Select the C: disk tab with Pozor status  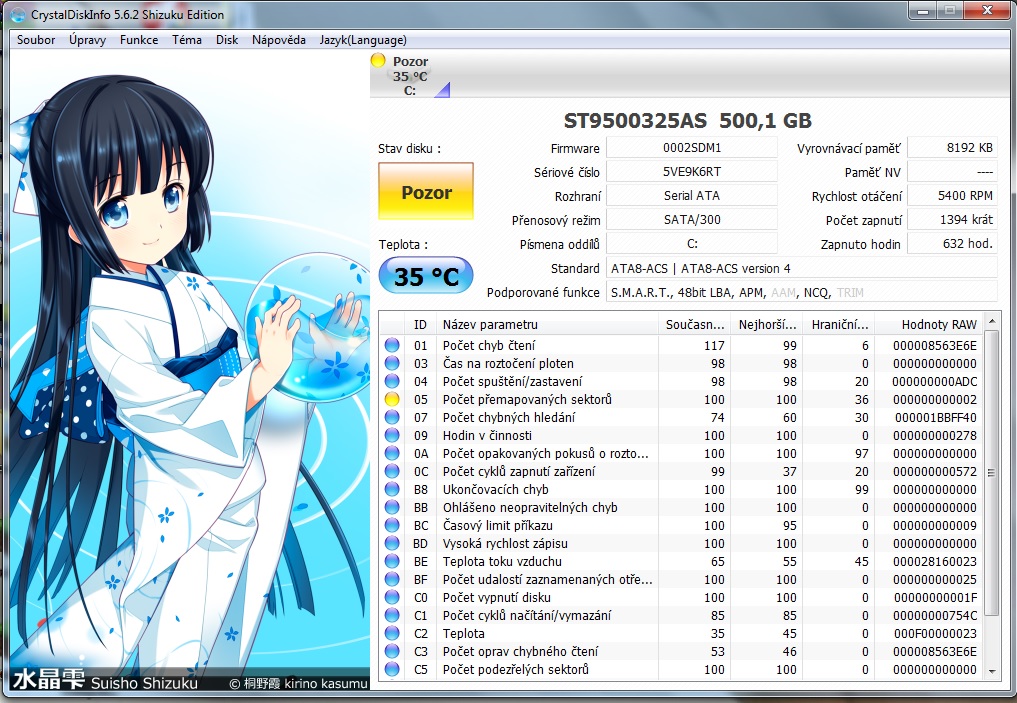(x=410, y=76)
